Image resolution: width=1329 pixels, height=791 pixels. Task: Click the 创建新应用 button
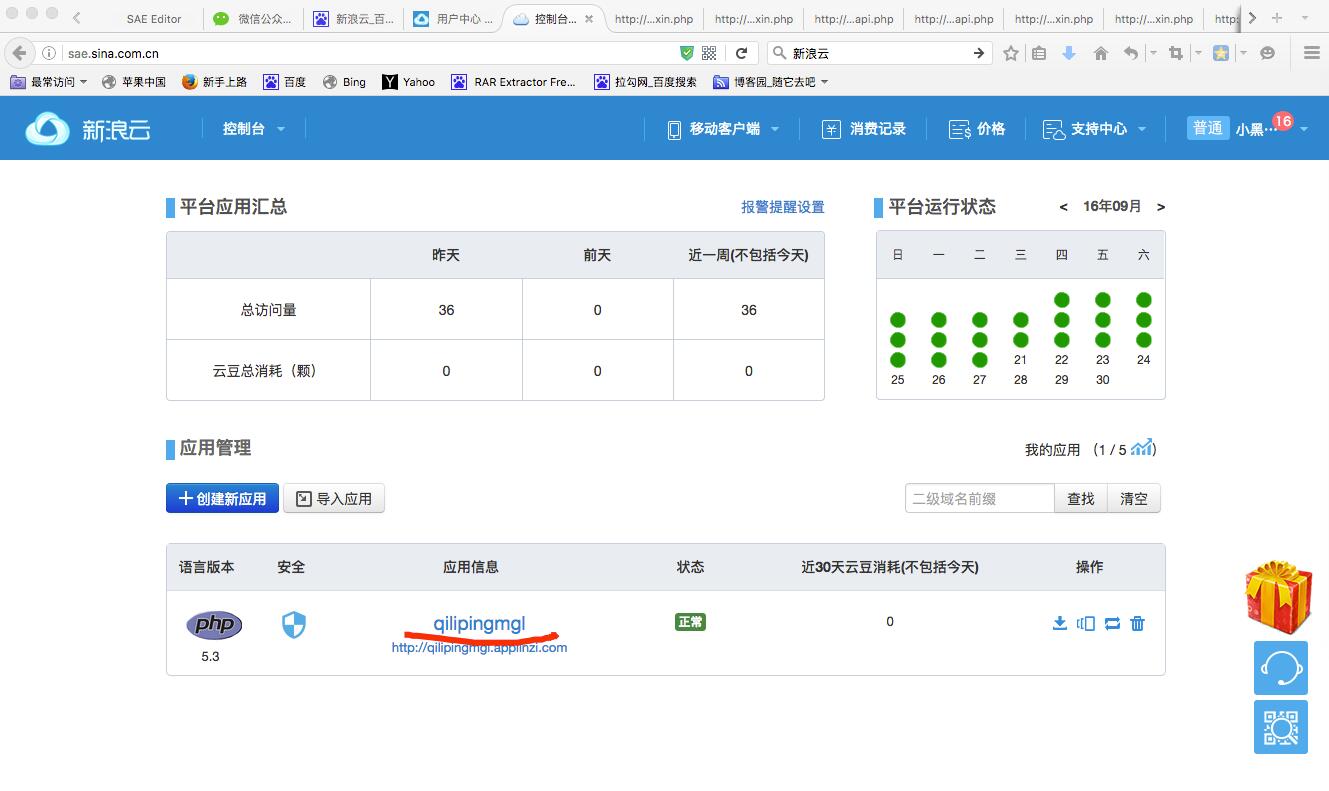click(222, 498)
